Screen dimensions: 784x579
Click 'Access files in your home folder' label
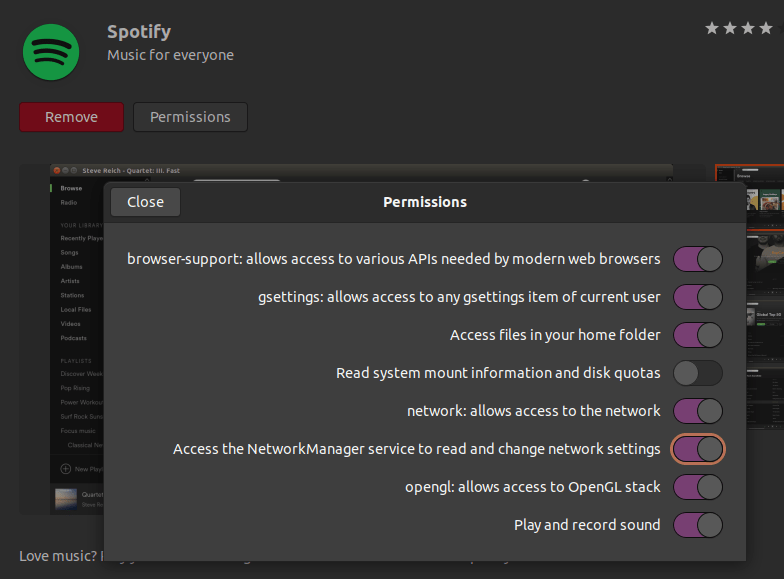(555, 335)
